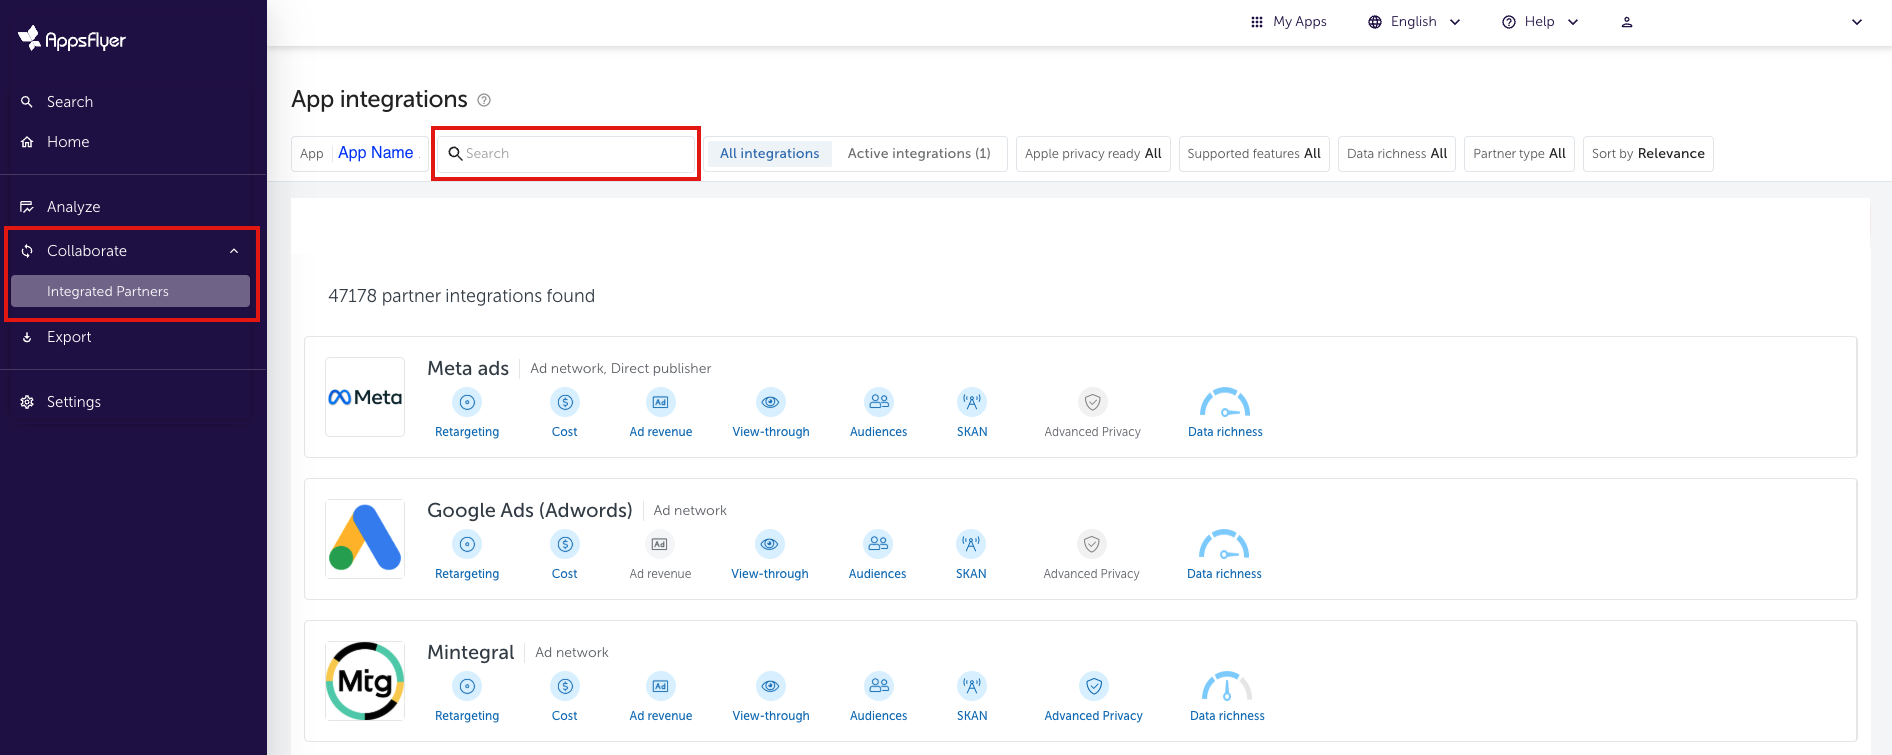Click the Google Ads logo thumbnail

tap(365, 539)
